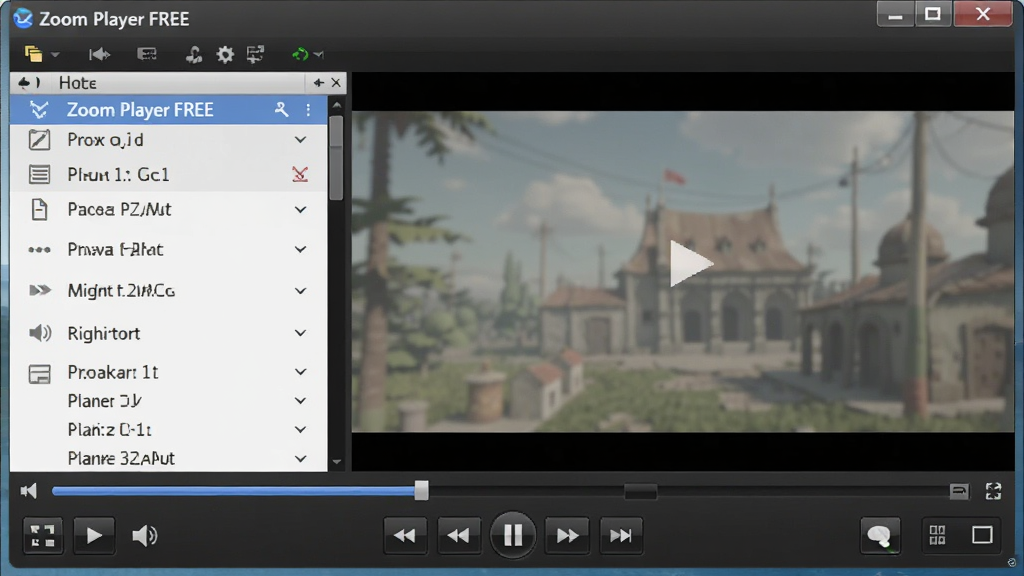
Task: Pause playback with the round pause button
Action: pos(513,535)
